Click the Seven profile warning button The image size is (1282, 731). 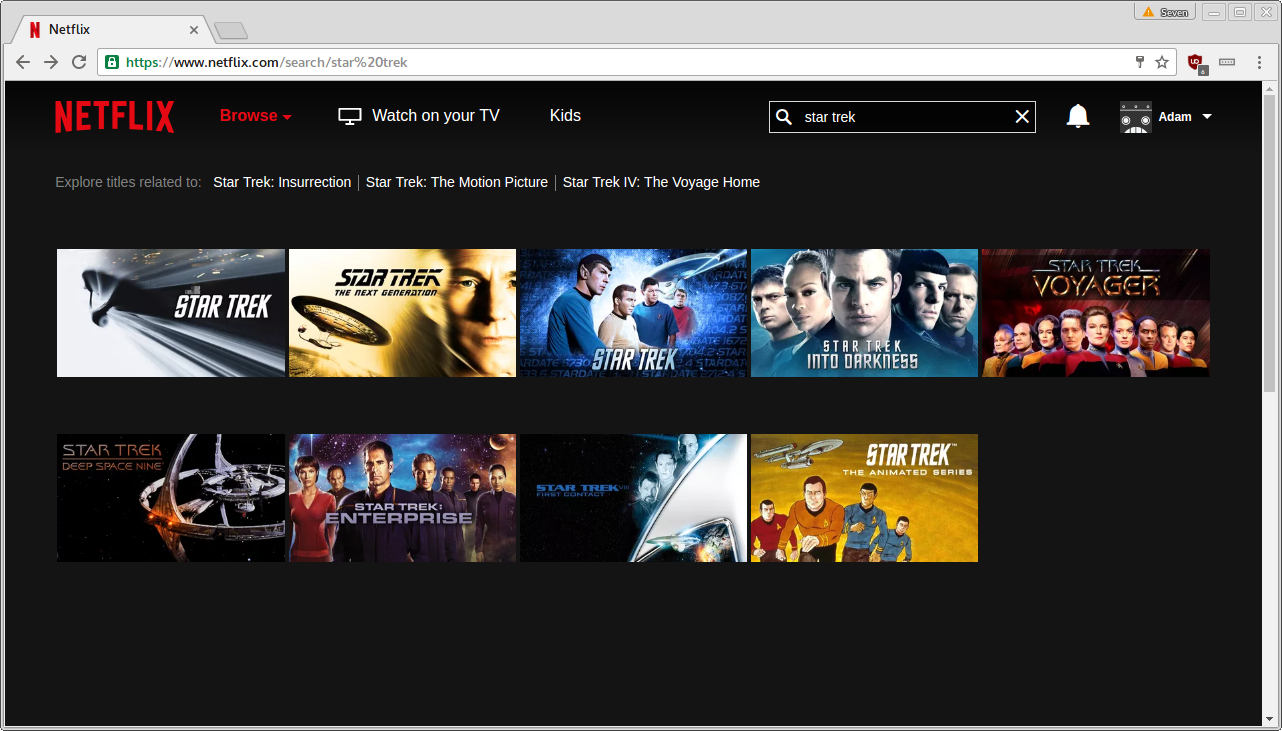click(1165, 12)
